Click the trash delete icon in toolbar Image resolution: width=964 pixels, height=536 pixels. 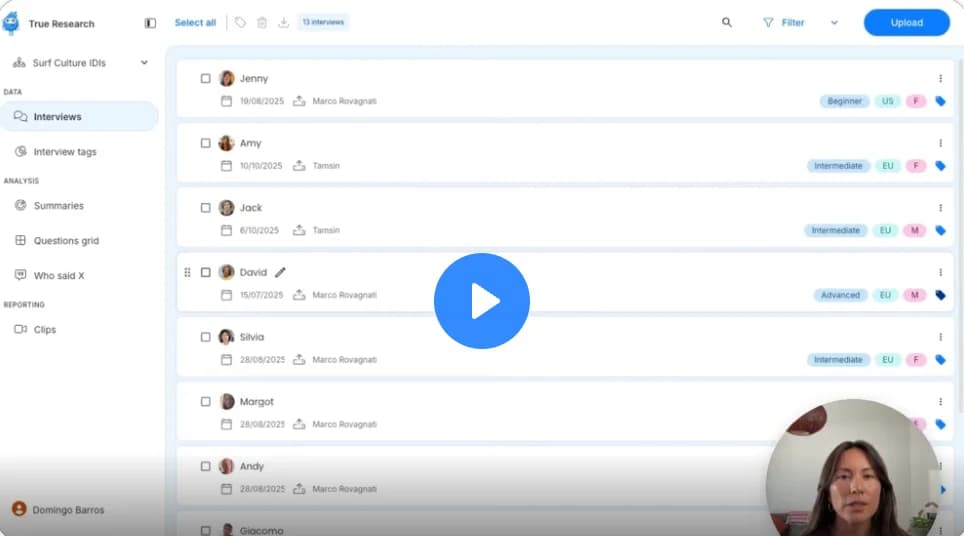click(x=262, y=23)
